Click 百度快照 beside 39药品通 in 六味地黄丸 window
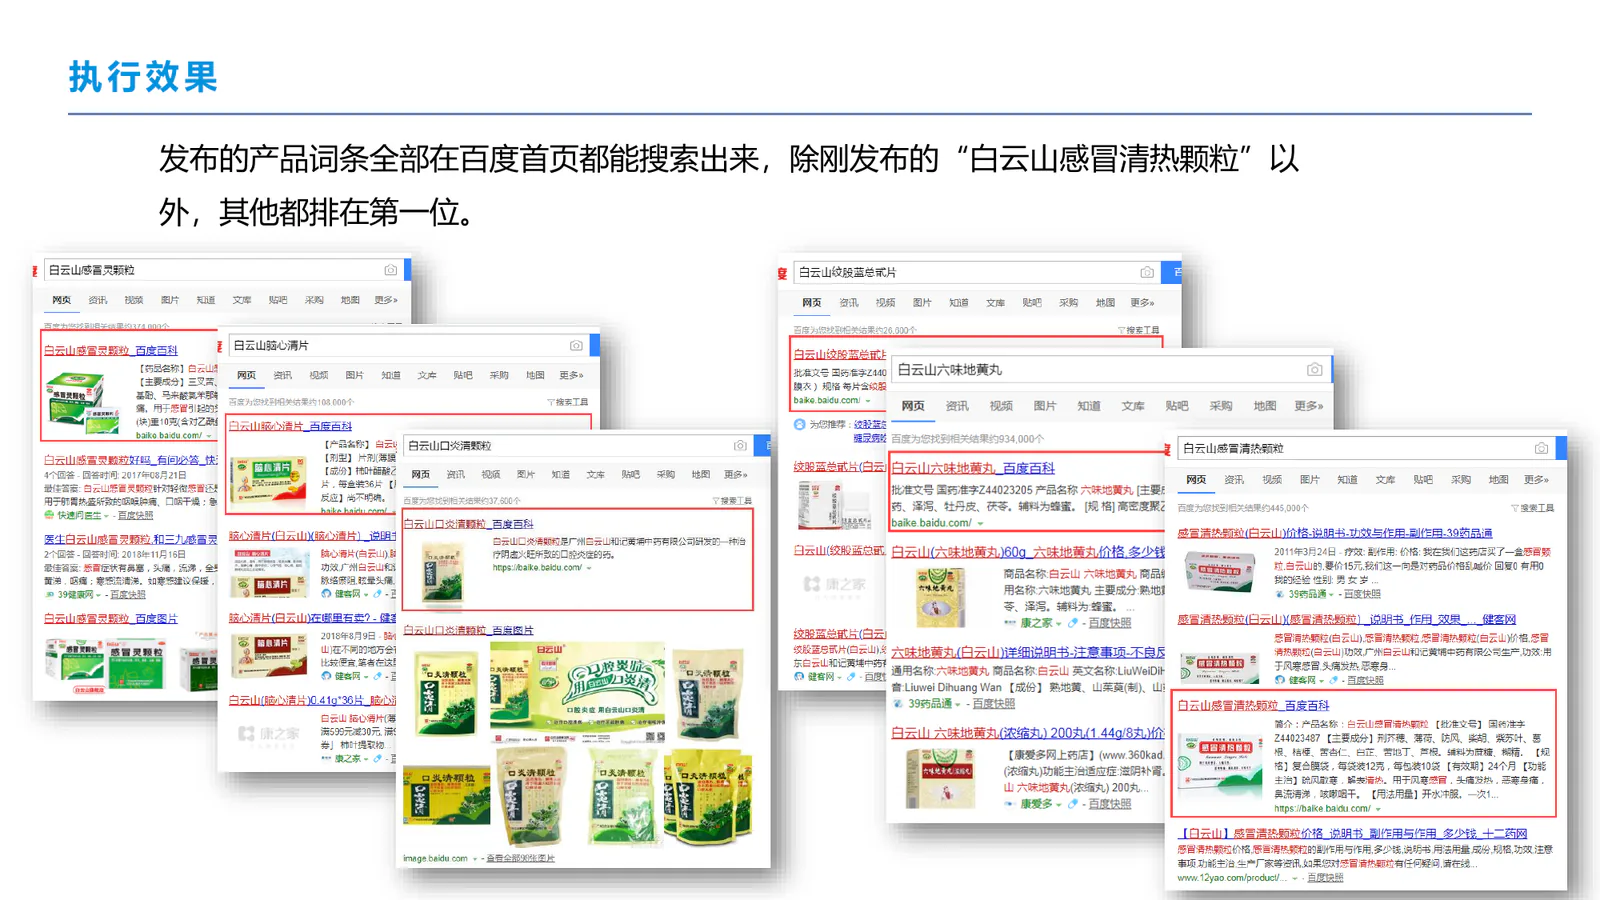The height and width of the screenshot is (900, 1600). coord(993,704)
